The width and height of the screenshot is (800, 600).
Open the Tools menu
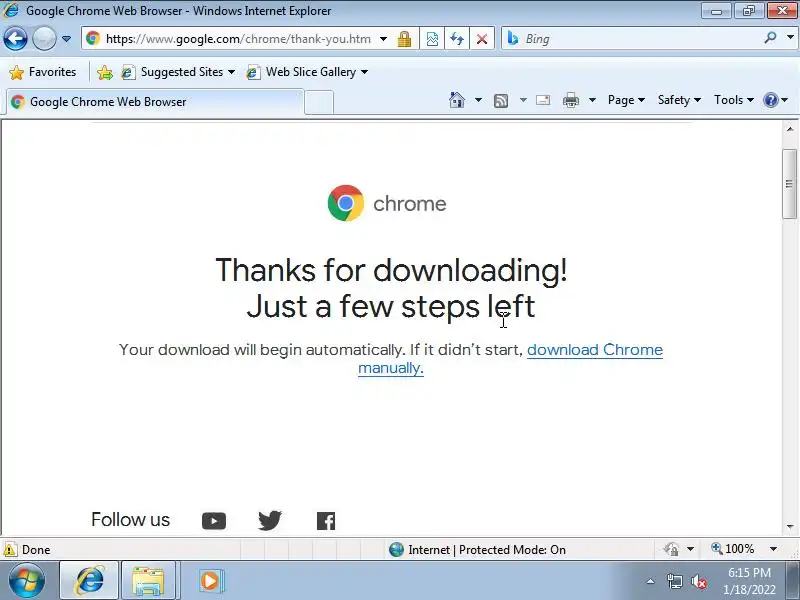pyautogui.click(x=734, y=100)
